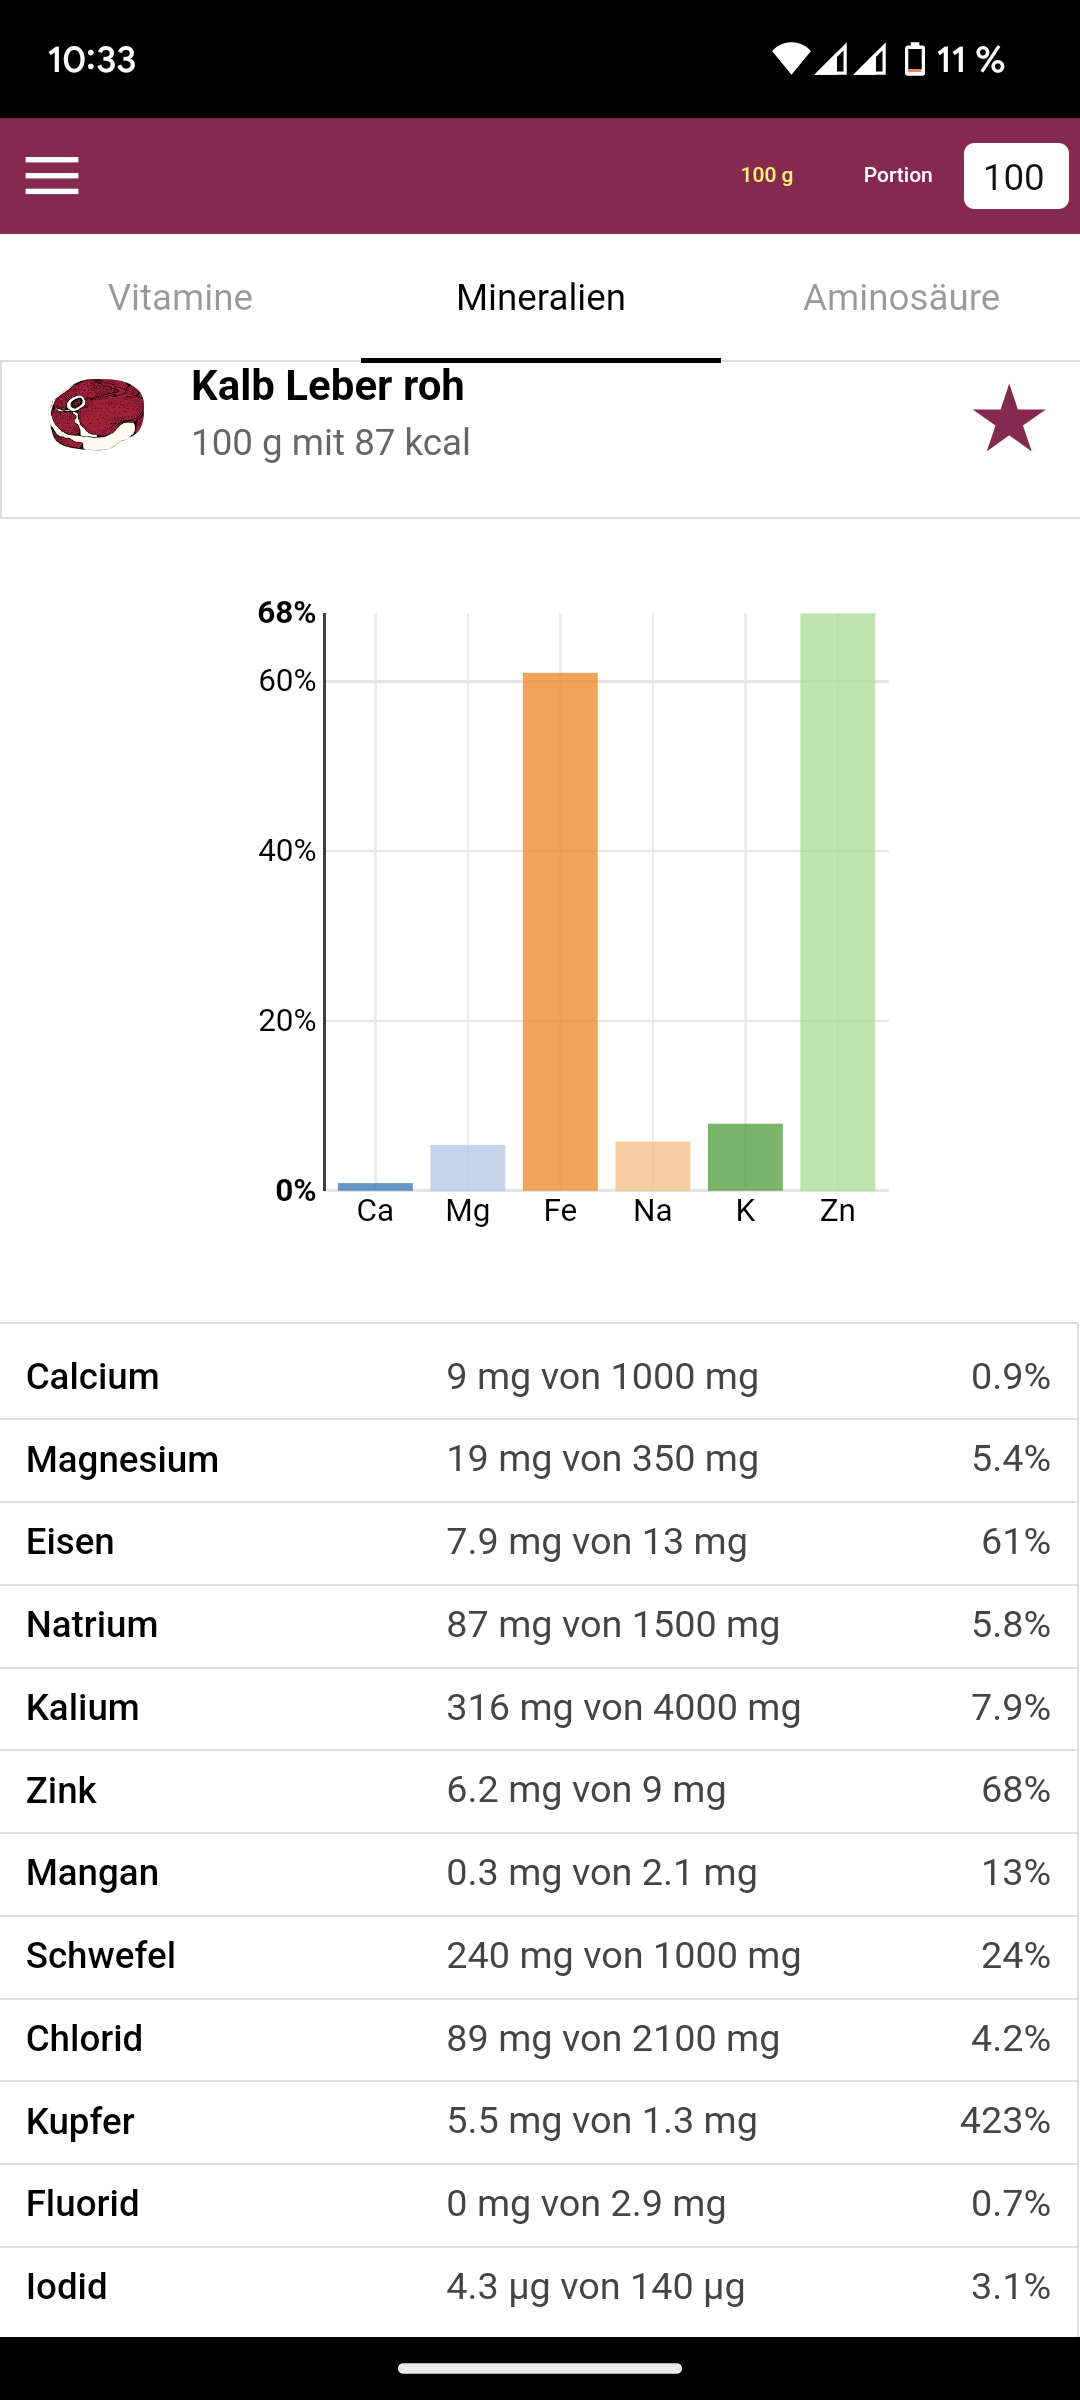
Task: Open the Aminosäure tab
Action: click(x=901, y=297)
